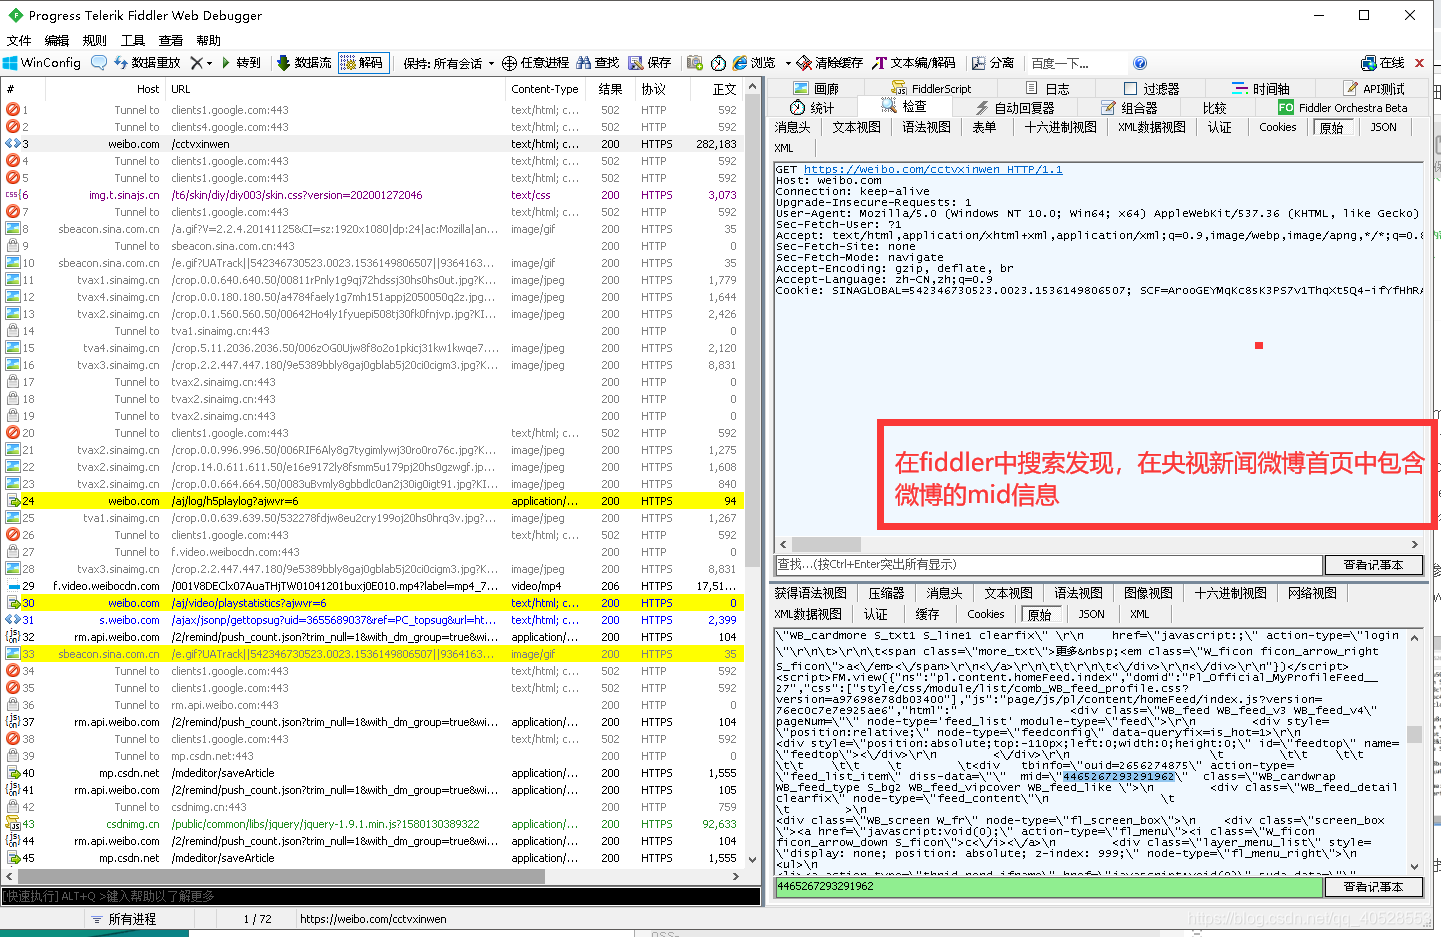Viewport: 1441px width, 937px height.
Task: Click response search field with 4465267293291962
Action: pyautogui.click(x=1049, y=887)
